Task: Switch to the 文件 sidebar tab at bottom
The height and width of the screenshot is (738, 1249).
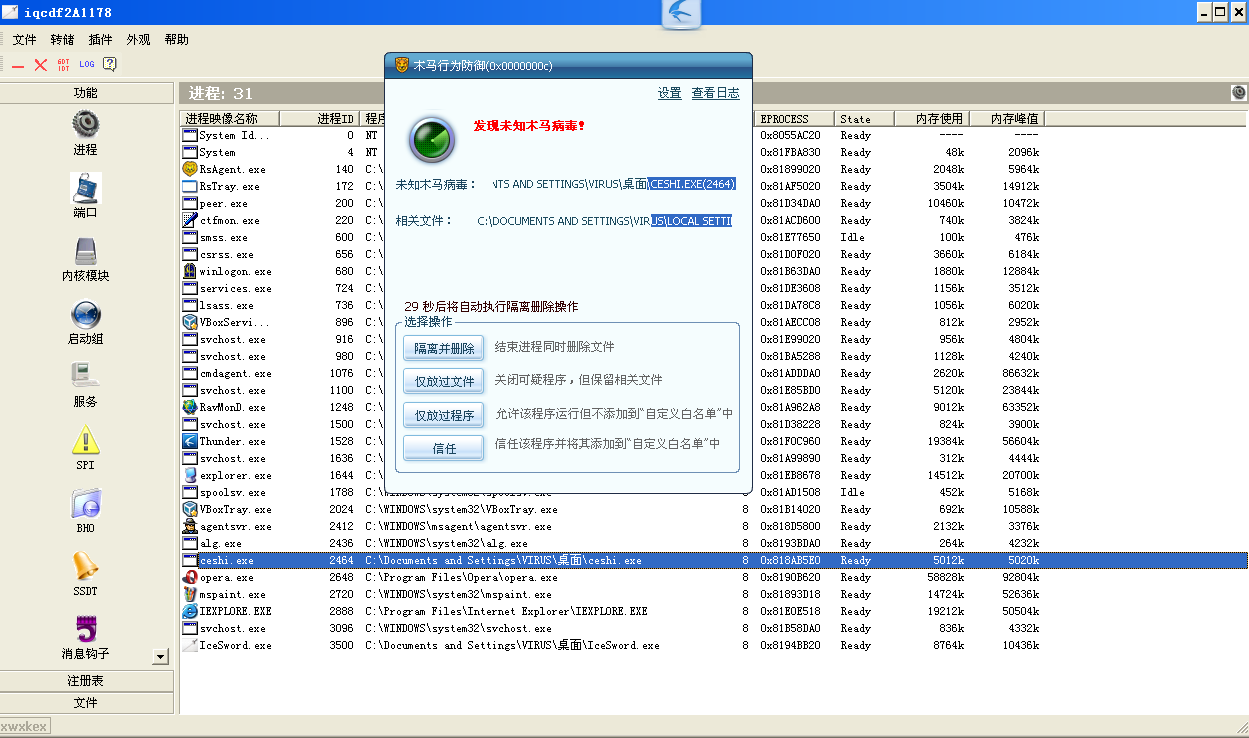Action: pyautogui.click(x=86, y=702)
